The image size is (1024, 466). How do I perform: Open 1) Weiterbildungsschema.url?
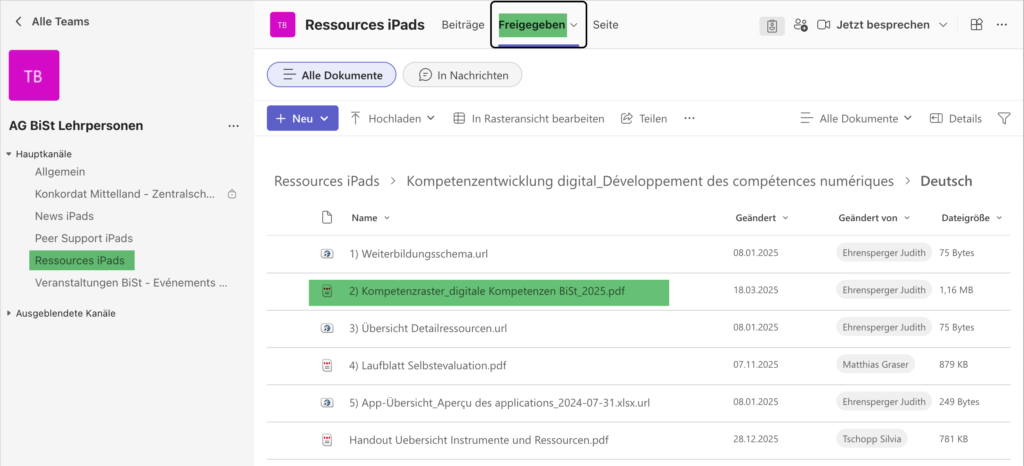click(419, 254)
